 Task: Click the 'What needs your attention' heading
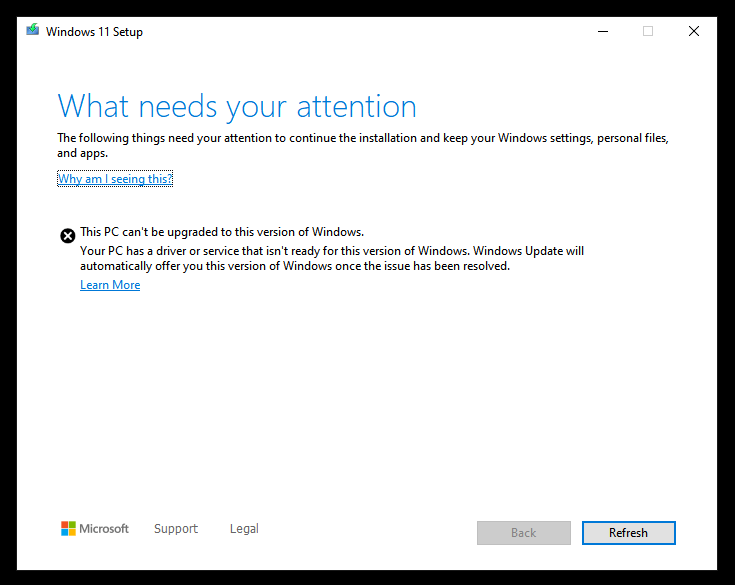point(237,106)
